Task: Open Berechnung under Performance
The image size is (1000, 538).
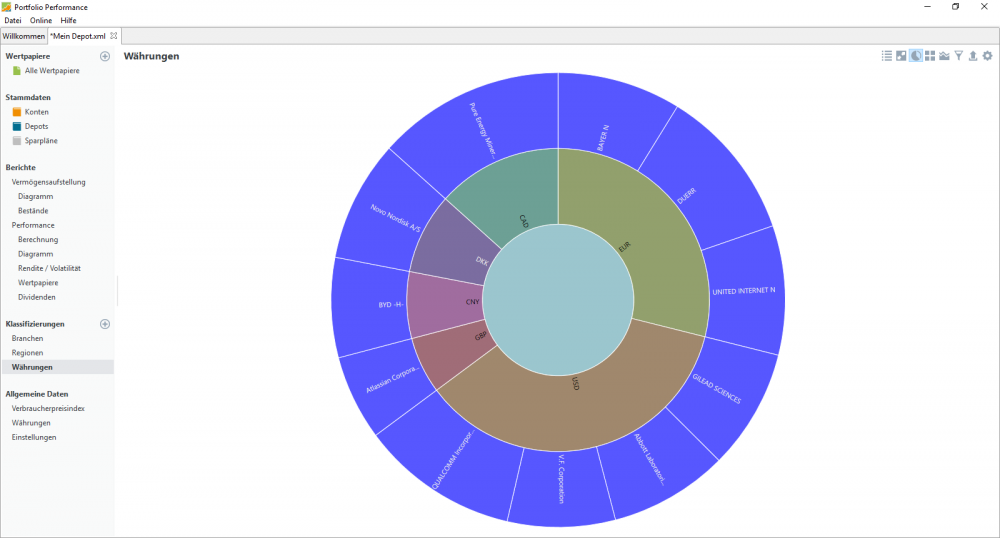Action: tap(38, 240)
